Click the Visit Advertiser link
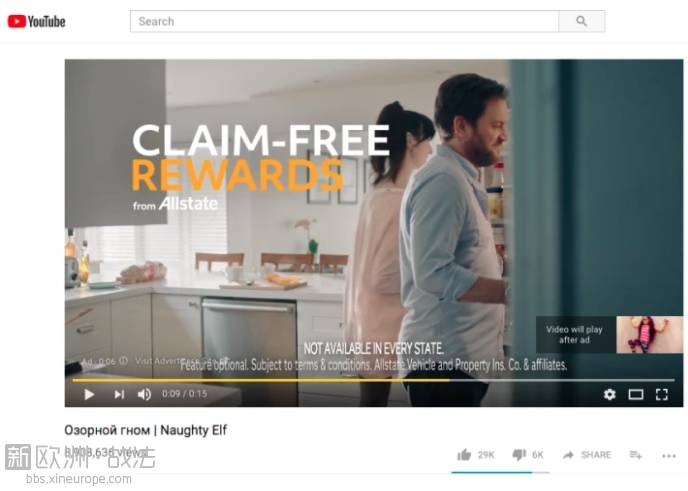 (159, 361)
